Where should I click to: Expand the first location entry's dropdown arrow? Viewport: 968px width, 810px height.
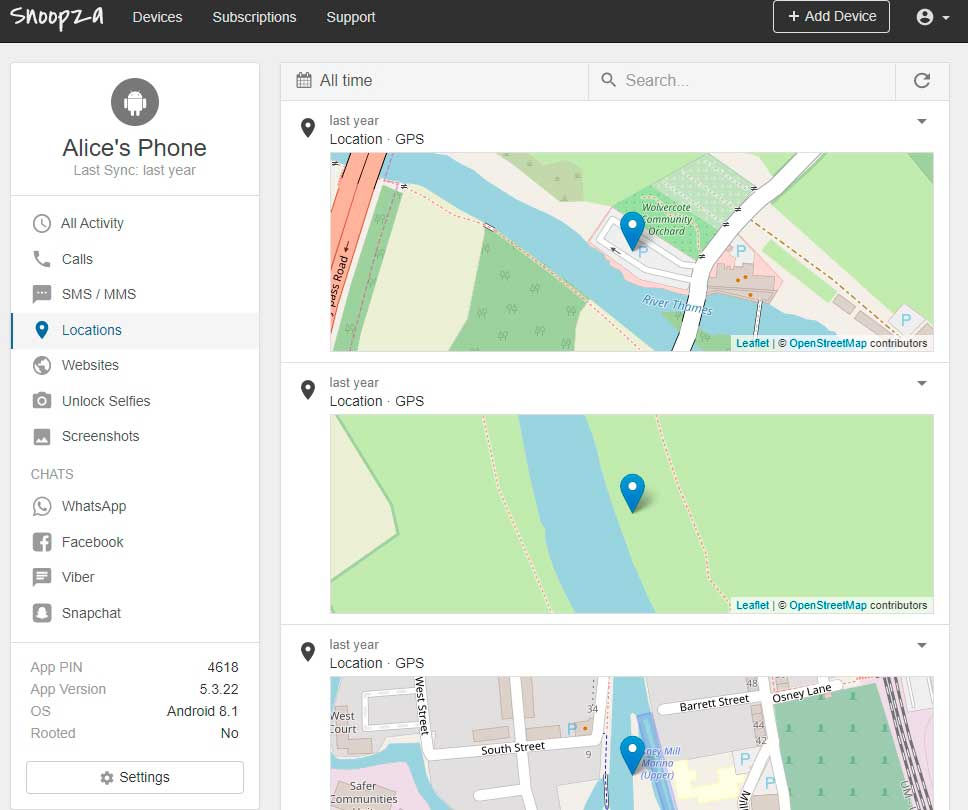(x=922, y=121)
